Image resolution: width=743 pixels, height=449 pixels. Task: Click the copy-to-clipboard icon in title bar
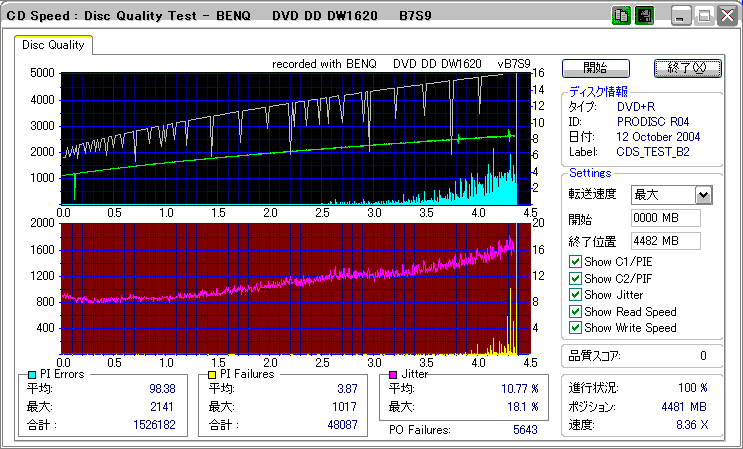[621, 15]
